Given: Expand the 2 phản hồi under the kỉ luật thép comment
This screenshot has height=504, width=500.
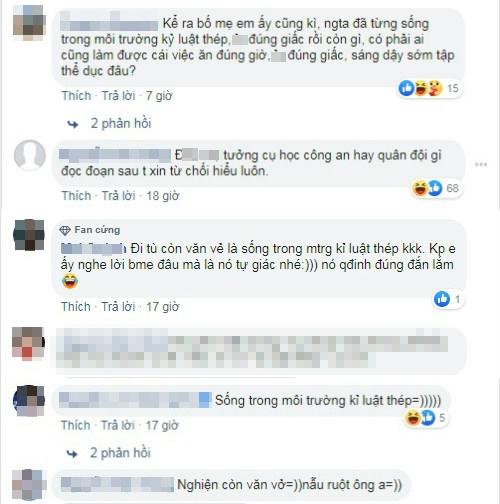Looking at the screenshot, I should [120, 453].
